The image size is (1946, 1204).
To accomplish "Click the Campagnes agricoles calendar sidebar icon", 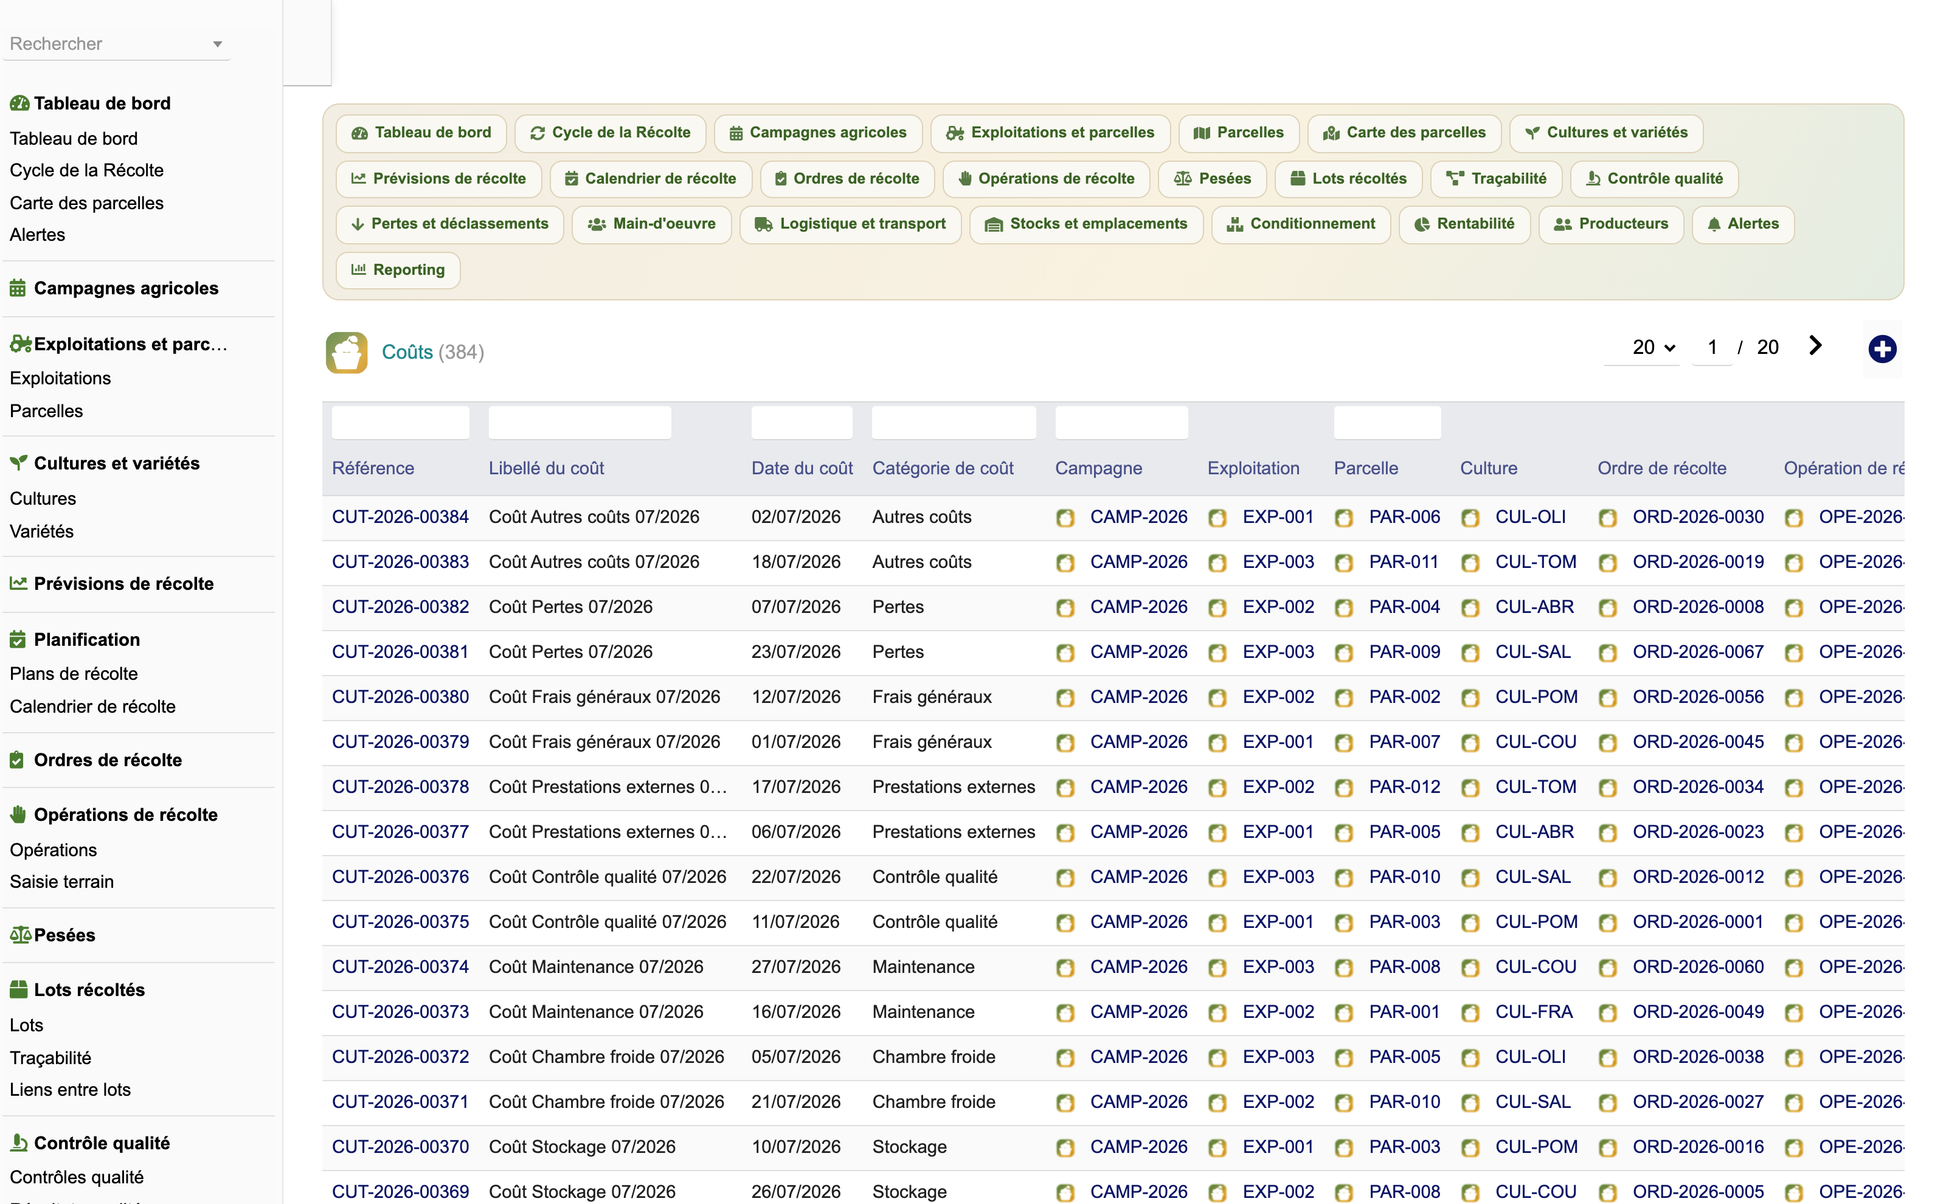I will (18, 288).
